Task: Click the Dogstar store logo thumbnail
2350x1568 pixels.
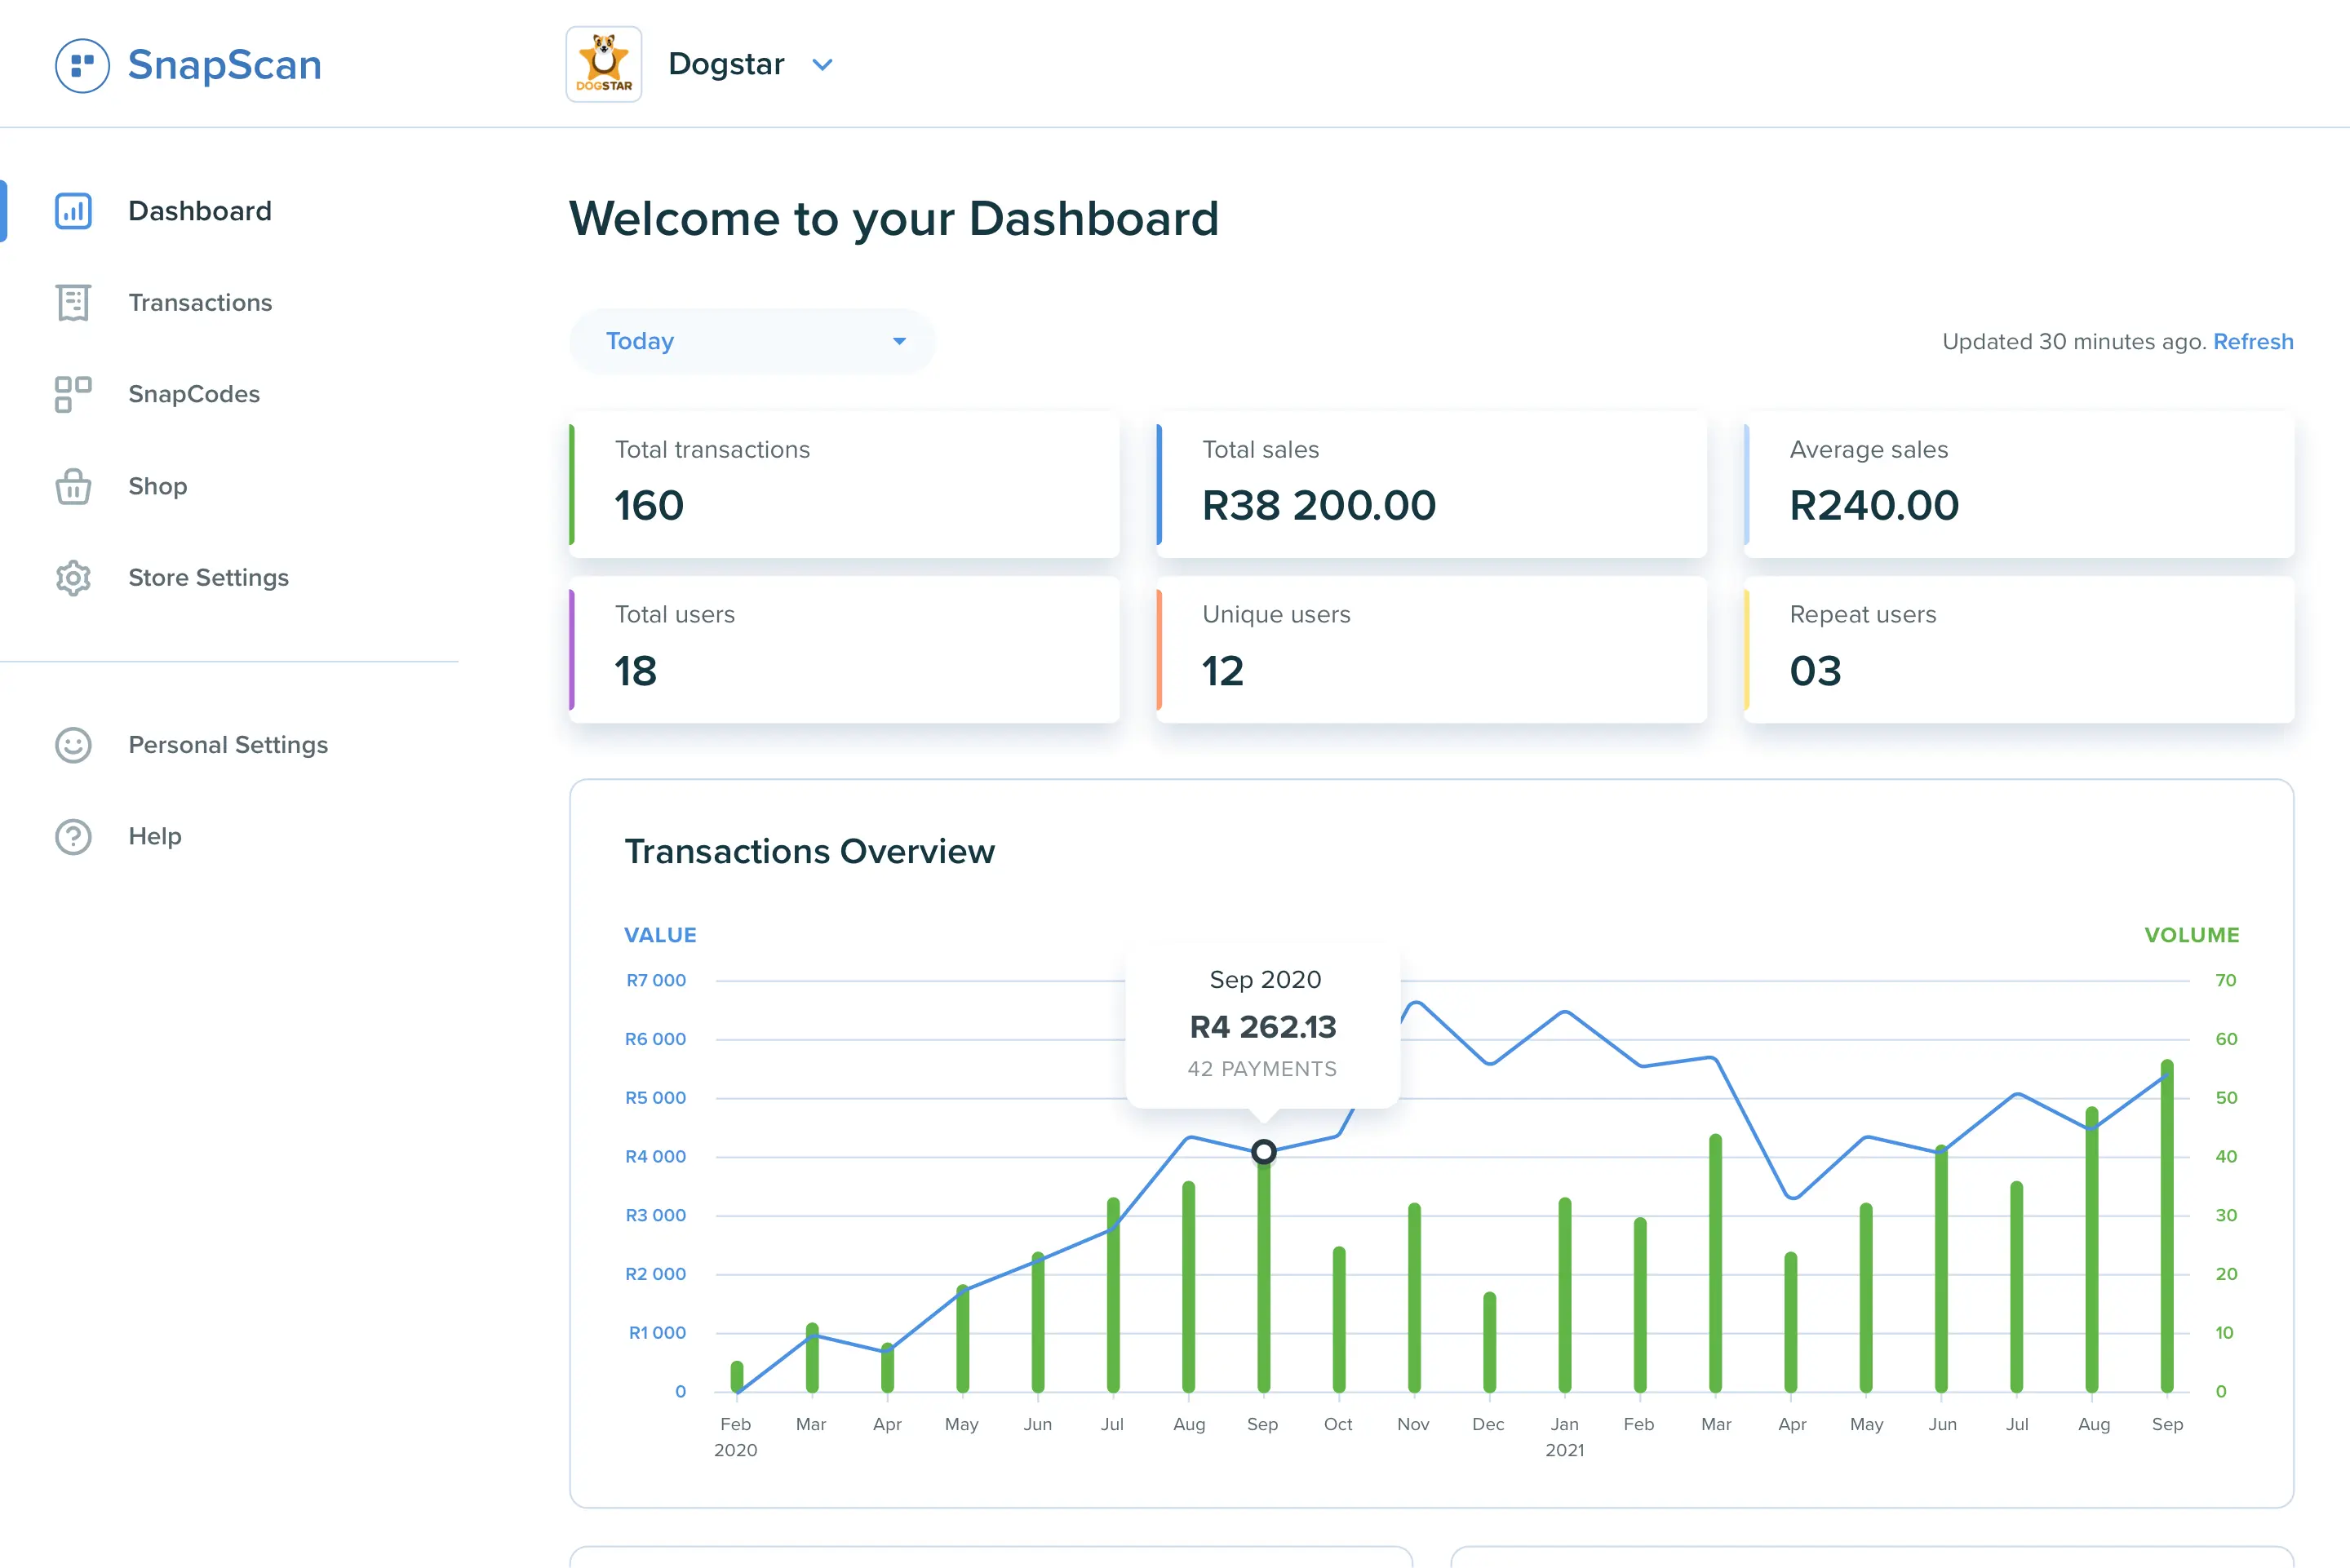Action: 603,63
